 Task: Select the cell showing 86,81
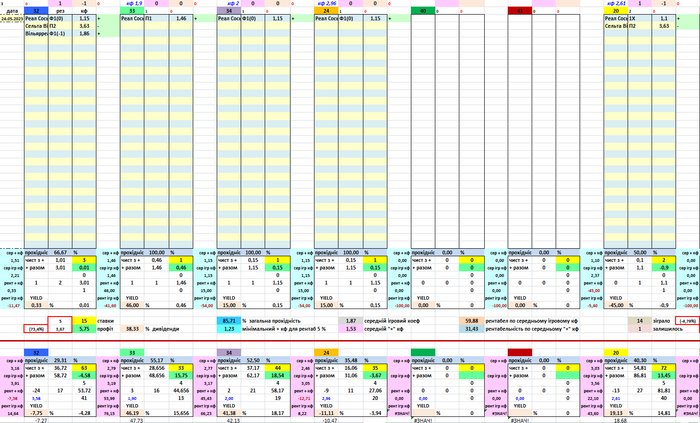(x=639, y=376)
